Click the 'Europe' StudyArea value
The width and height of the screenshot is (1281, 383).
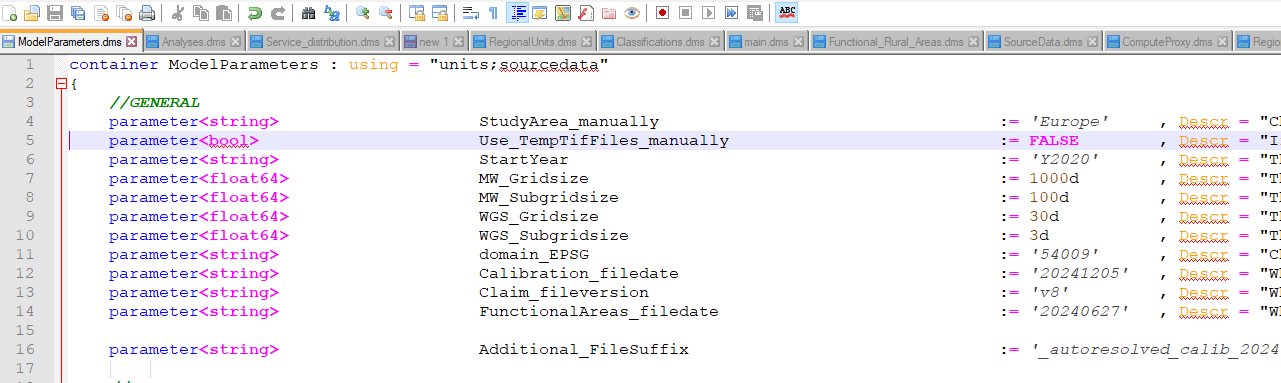click(1069, 122)
